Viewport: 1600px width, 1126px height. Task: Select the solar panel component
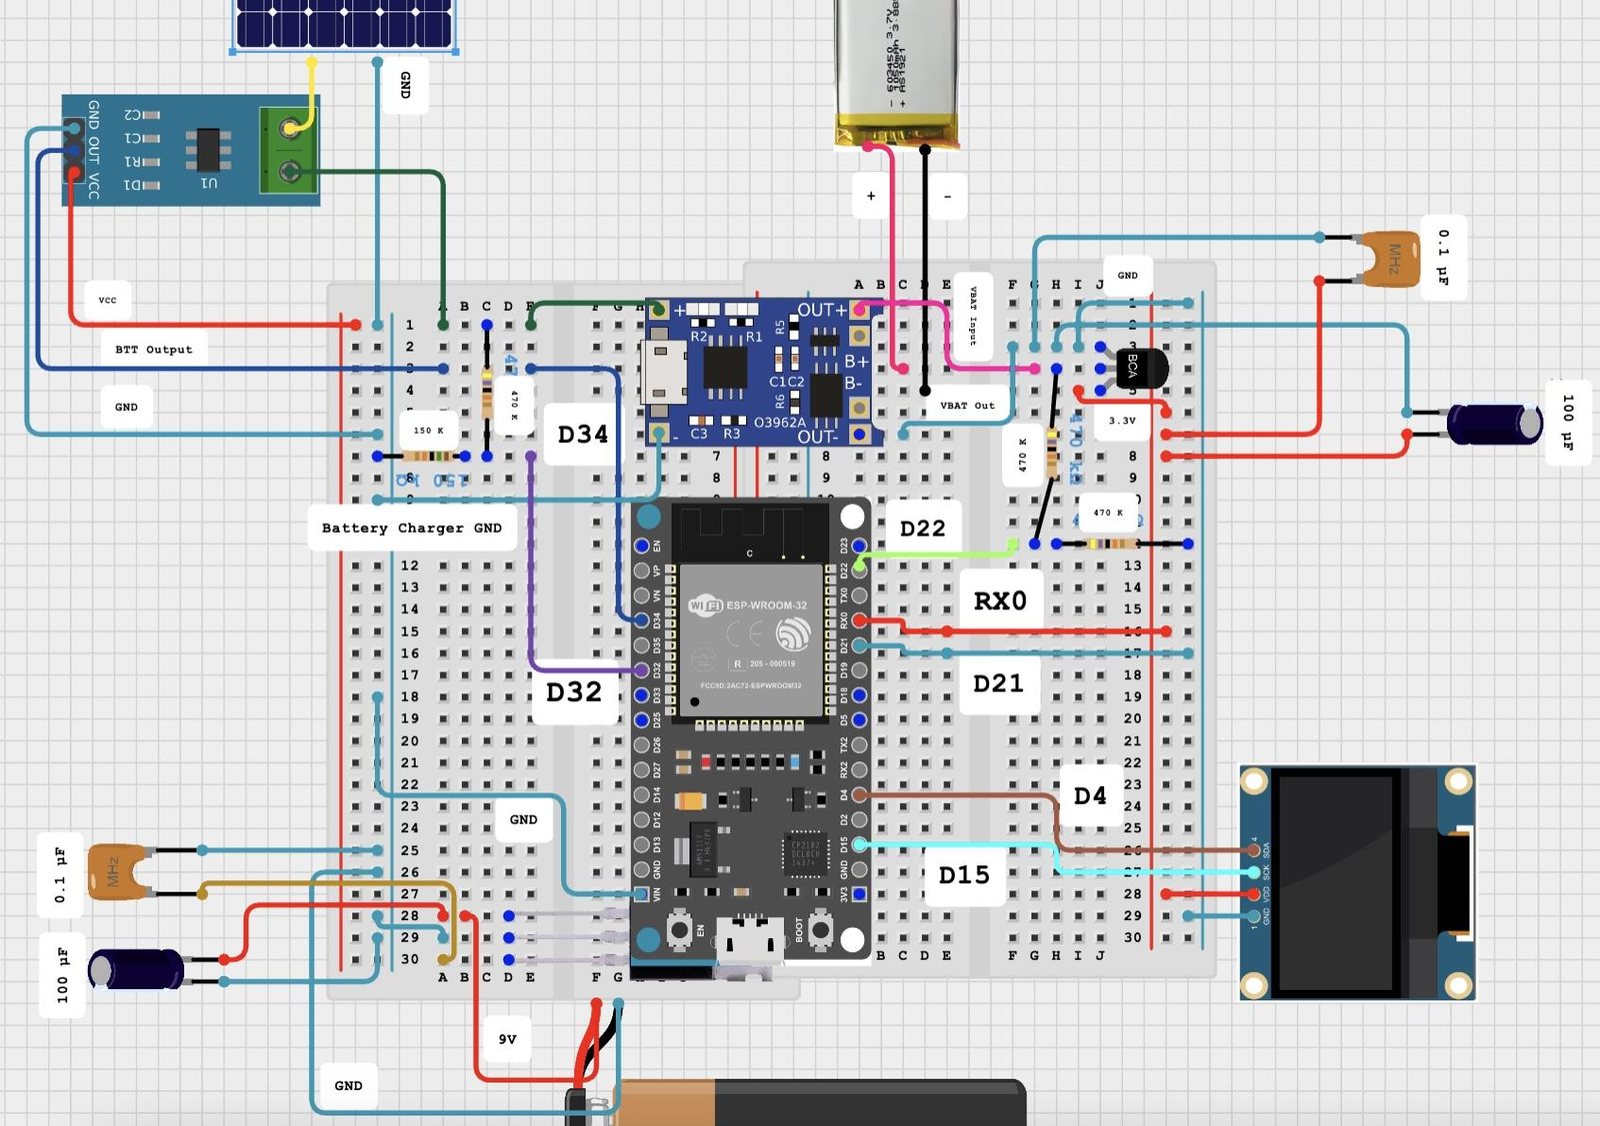(345, 25)
